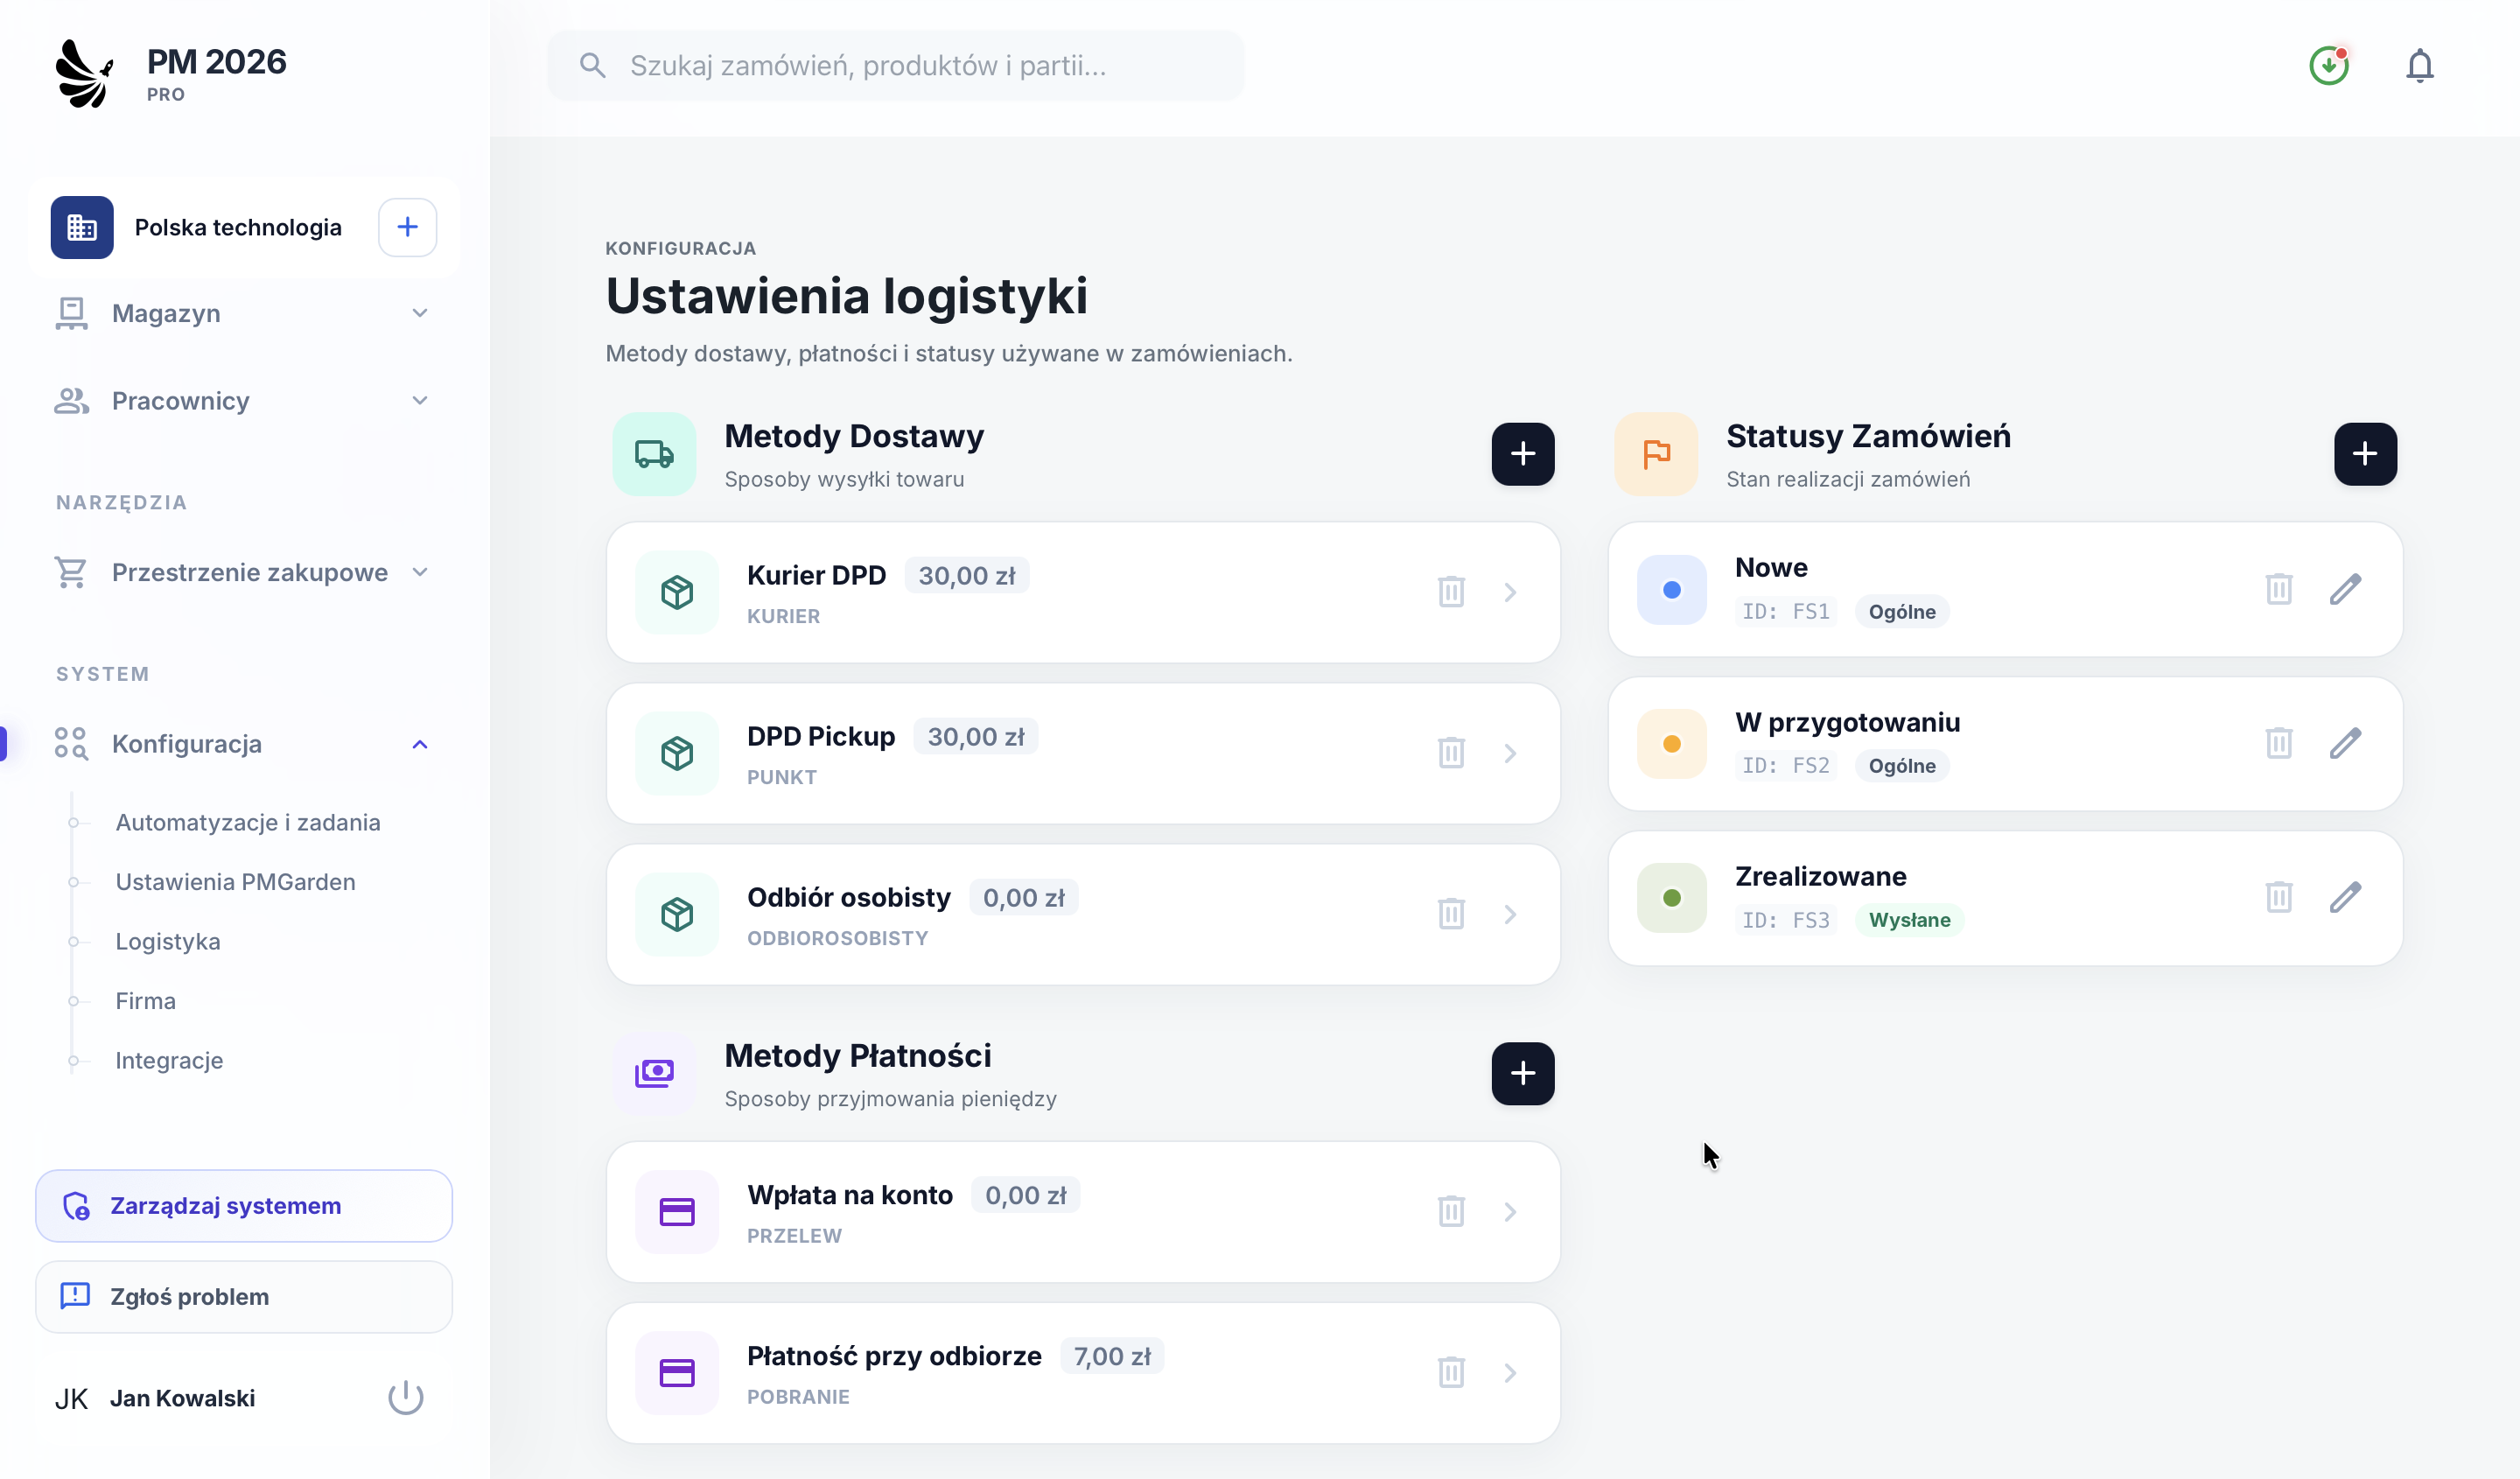Screen dimensions: 2520x1479
Task: Add a new company with plus button
Action: [407, 227]
